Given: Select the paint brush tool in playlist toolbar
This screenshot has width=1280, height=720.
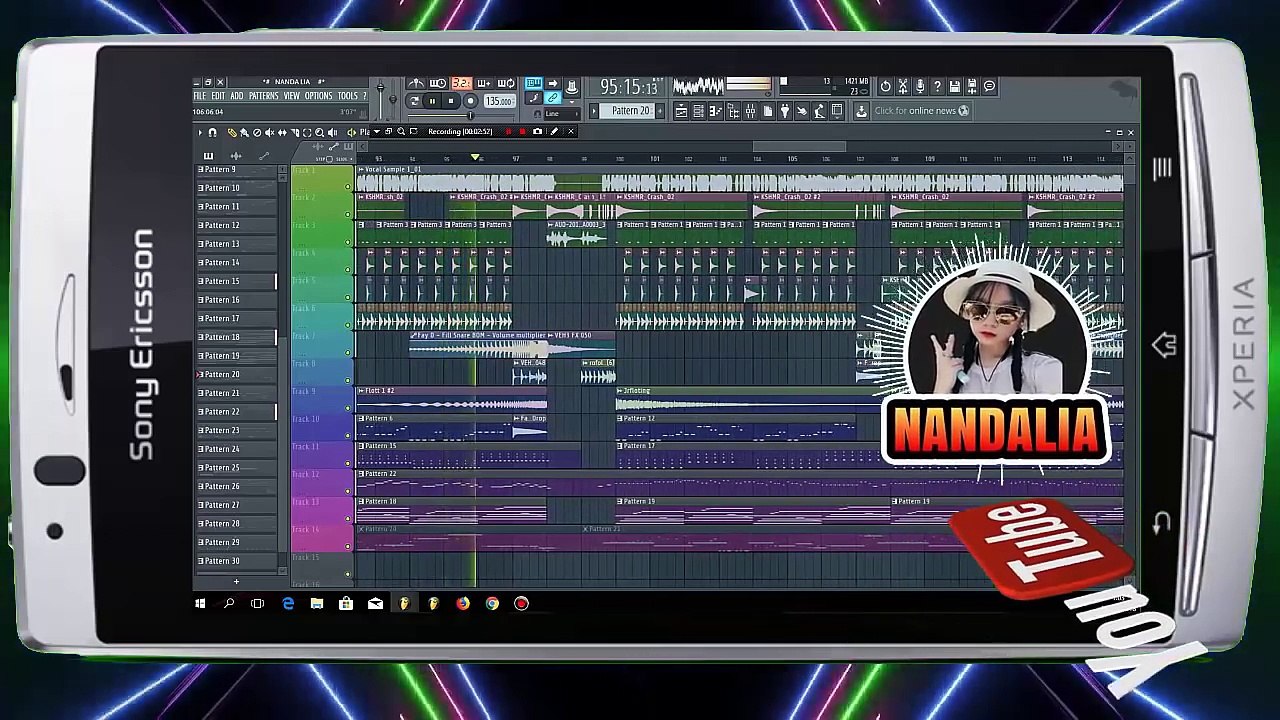Looking at the screenshot, I should click(x=245, y=132).
